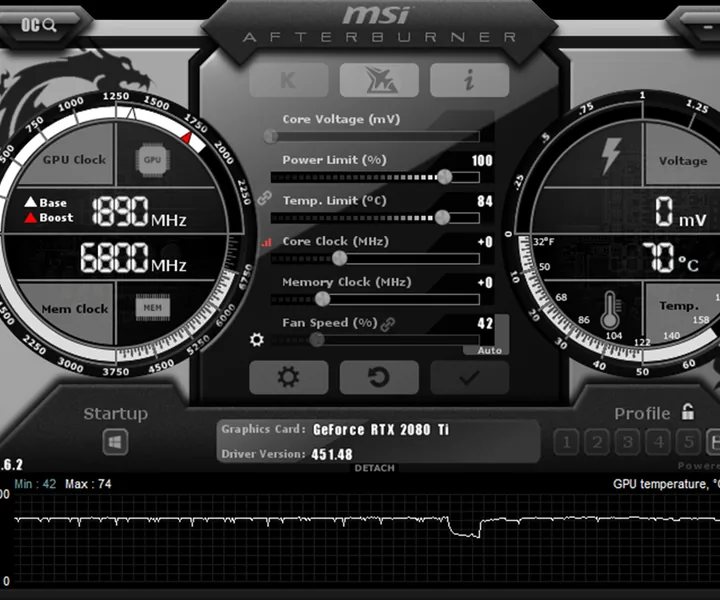Apply settings with the checkmark button
Image resolution: width=720 pixels, height=600 pixels.
tap(469, 377)
